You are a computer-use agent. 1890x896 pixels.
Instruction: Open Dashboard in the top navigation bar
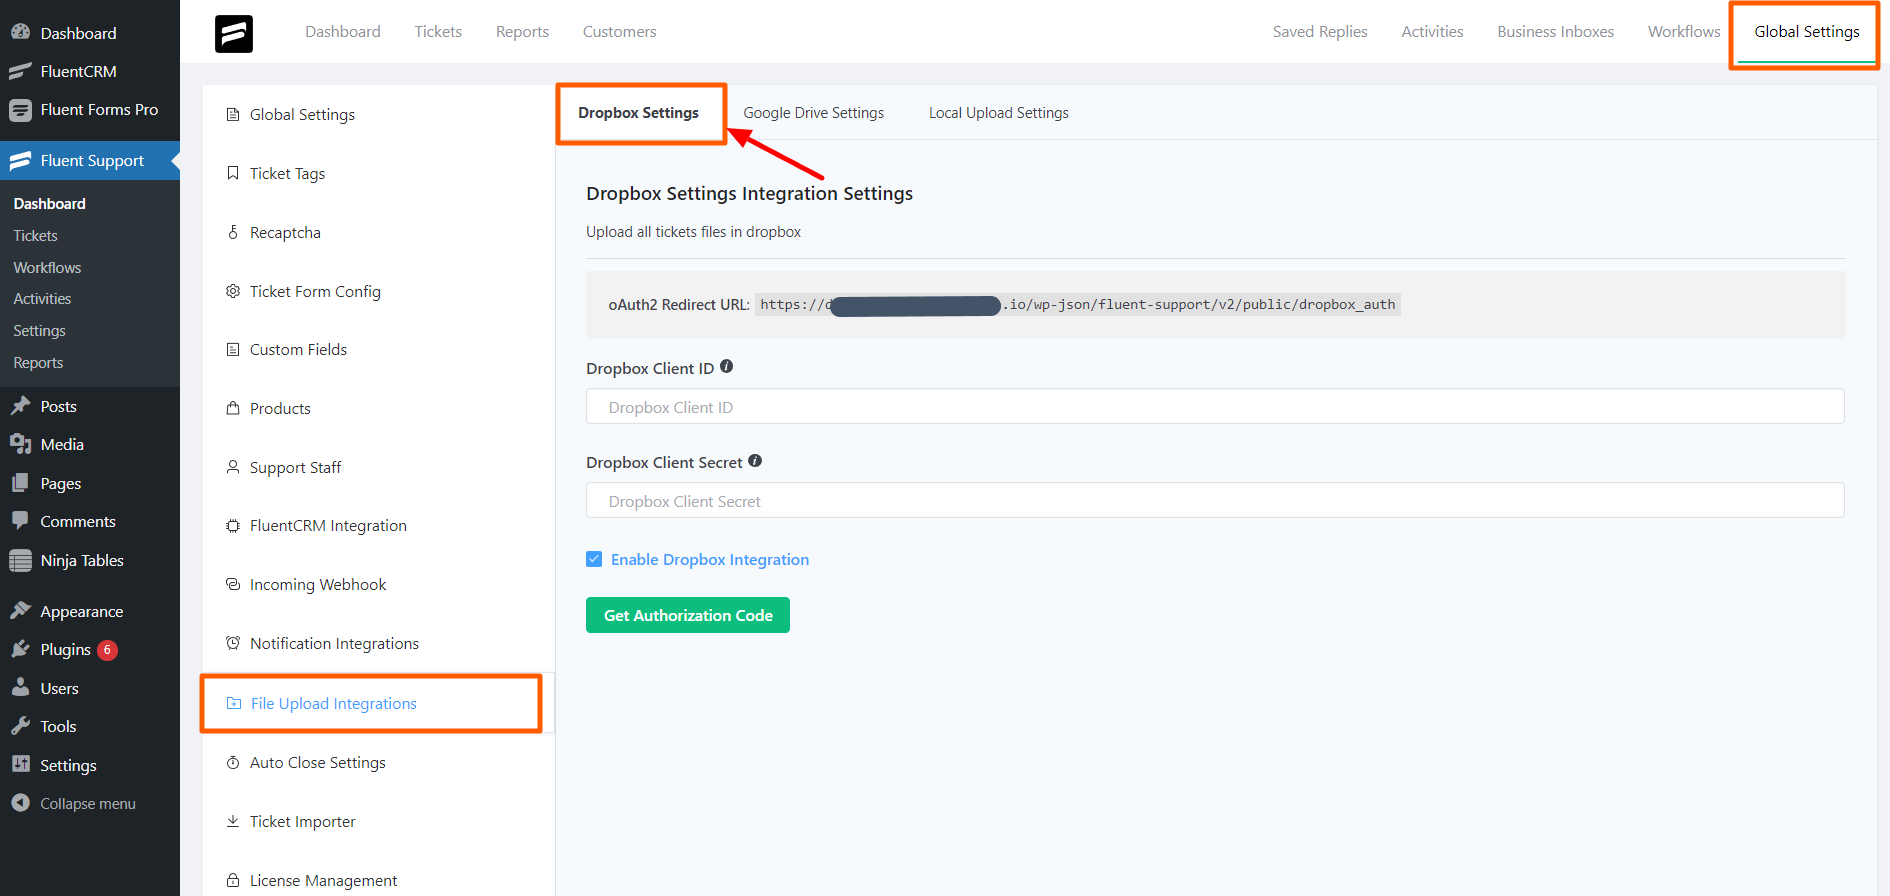pos(343,32)
